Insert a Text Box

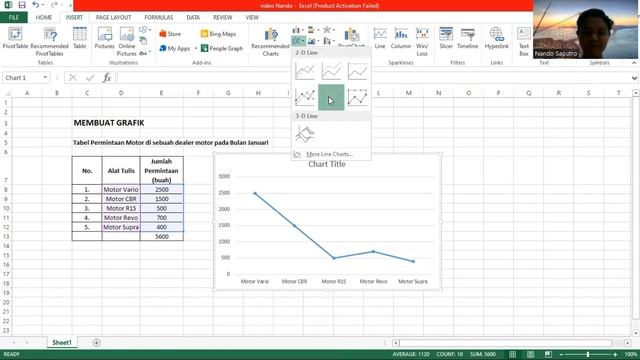click(x=524, y=42)
